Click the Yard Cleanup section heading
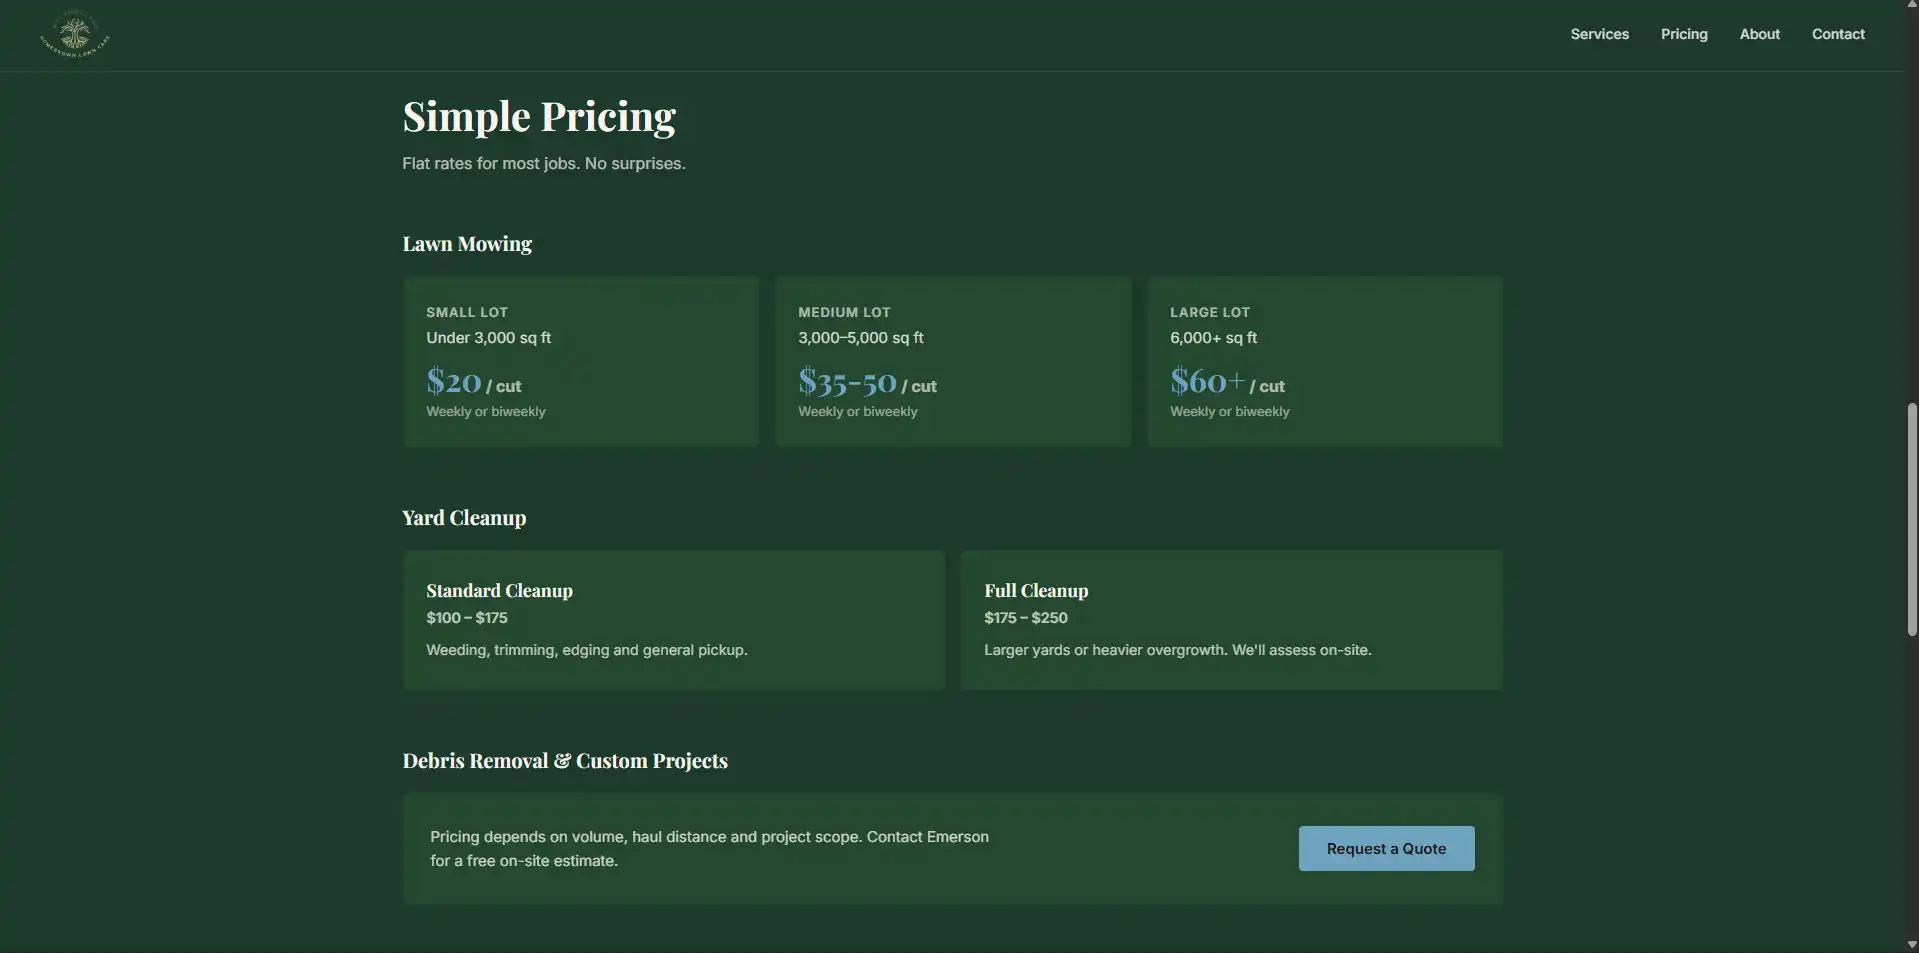This screenshot has width=1919, height=953. 464,518
